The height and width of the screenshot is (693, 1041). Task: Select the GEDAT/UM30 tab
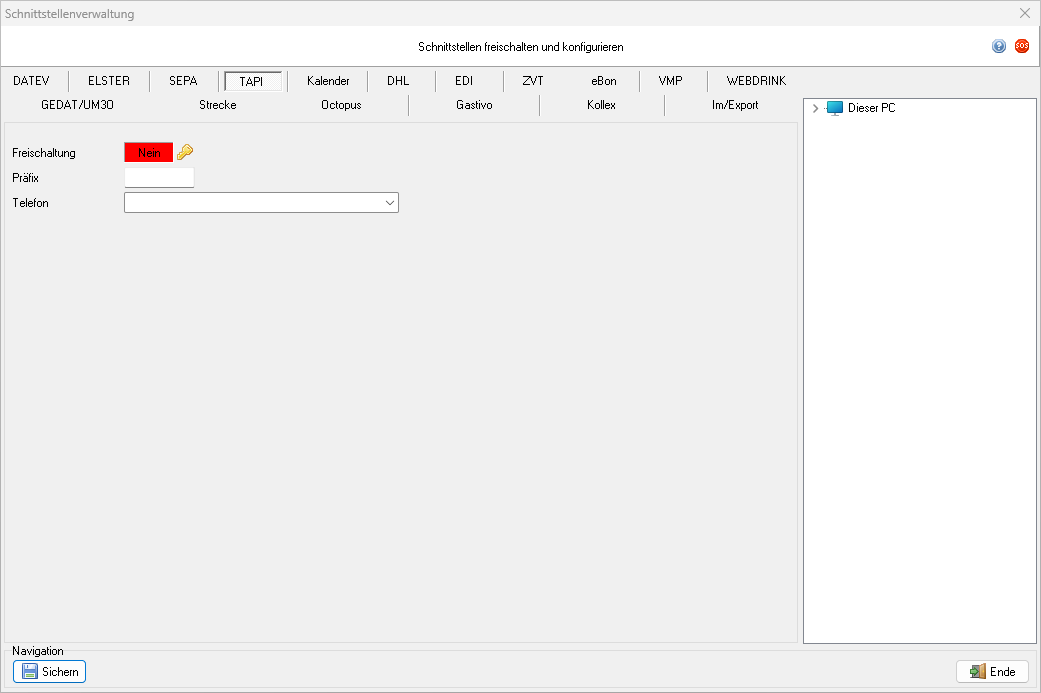(85, 105)
